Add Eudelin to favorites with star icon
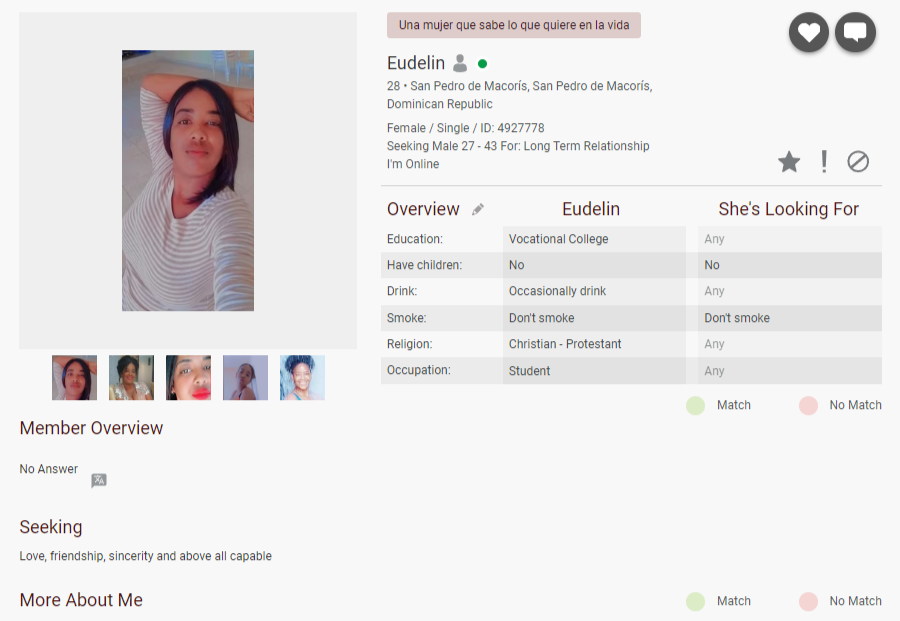900x621 pixels. coord(789,162)
